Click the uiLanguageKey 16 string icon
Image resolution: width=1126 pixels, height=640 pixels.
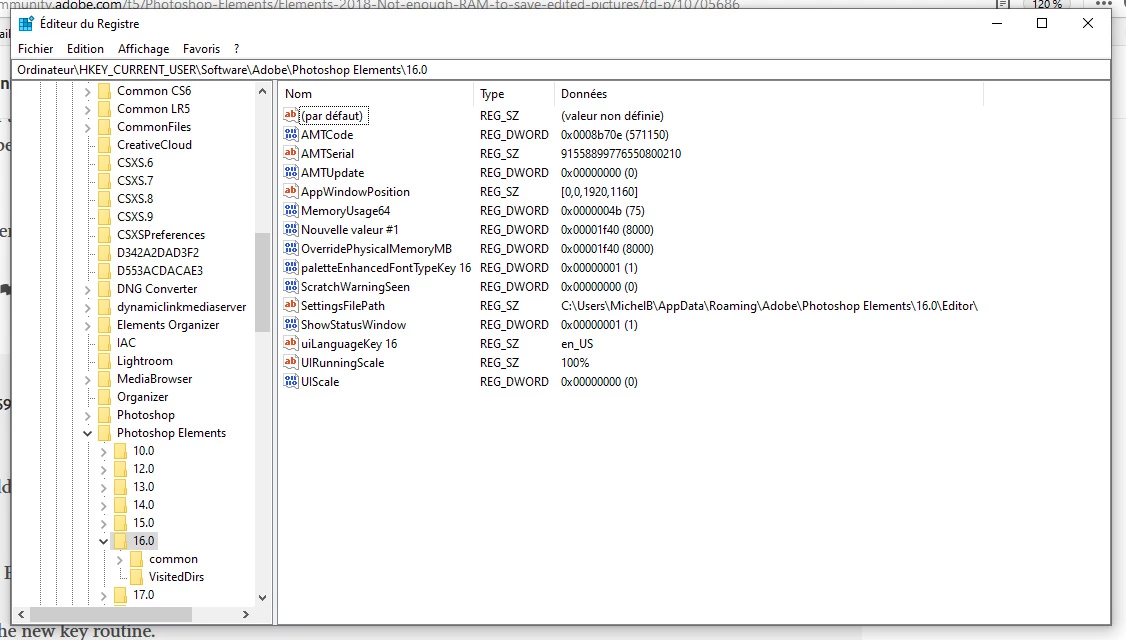pyautogui.click(x=291, y=343)
